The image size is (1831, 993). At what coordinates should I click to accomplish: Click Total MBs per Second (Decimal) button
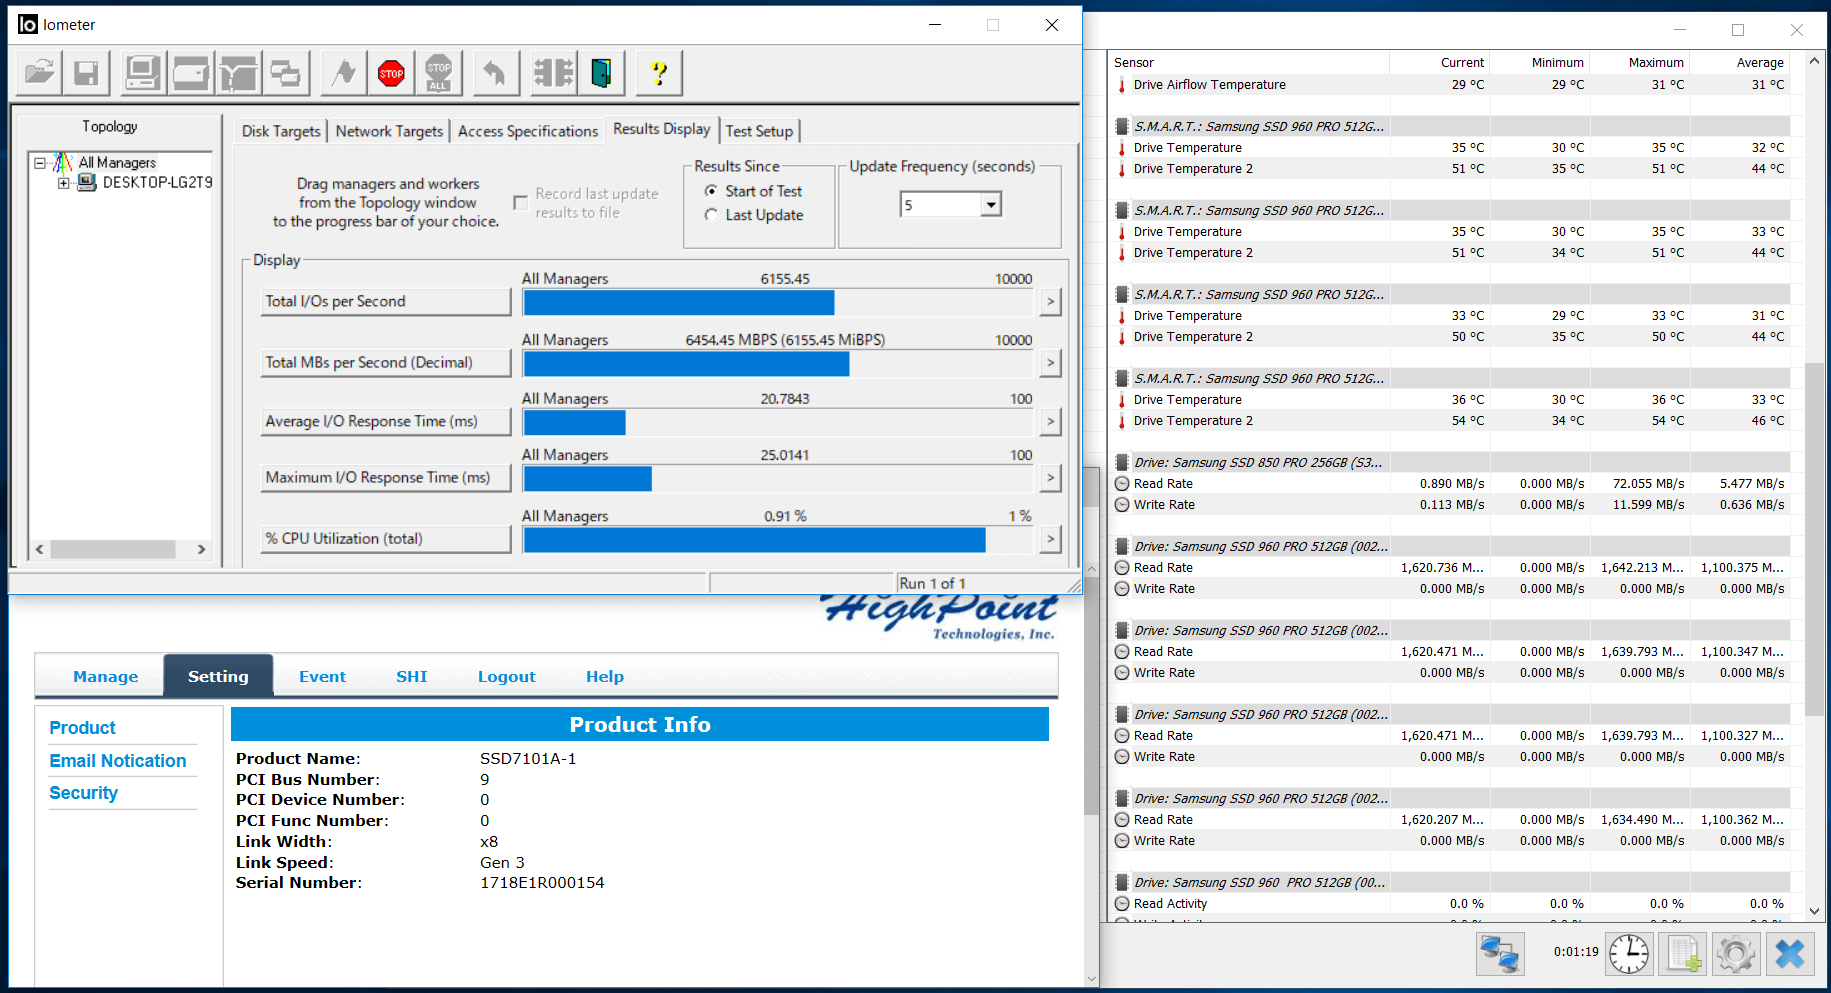pyautogui.click(x=386, y=362)
